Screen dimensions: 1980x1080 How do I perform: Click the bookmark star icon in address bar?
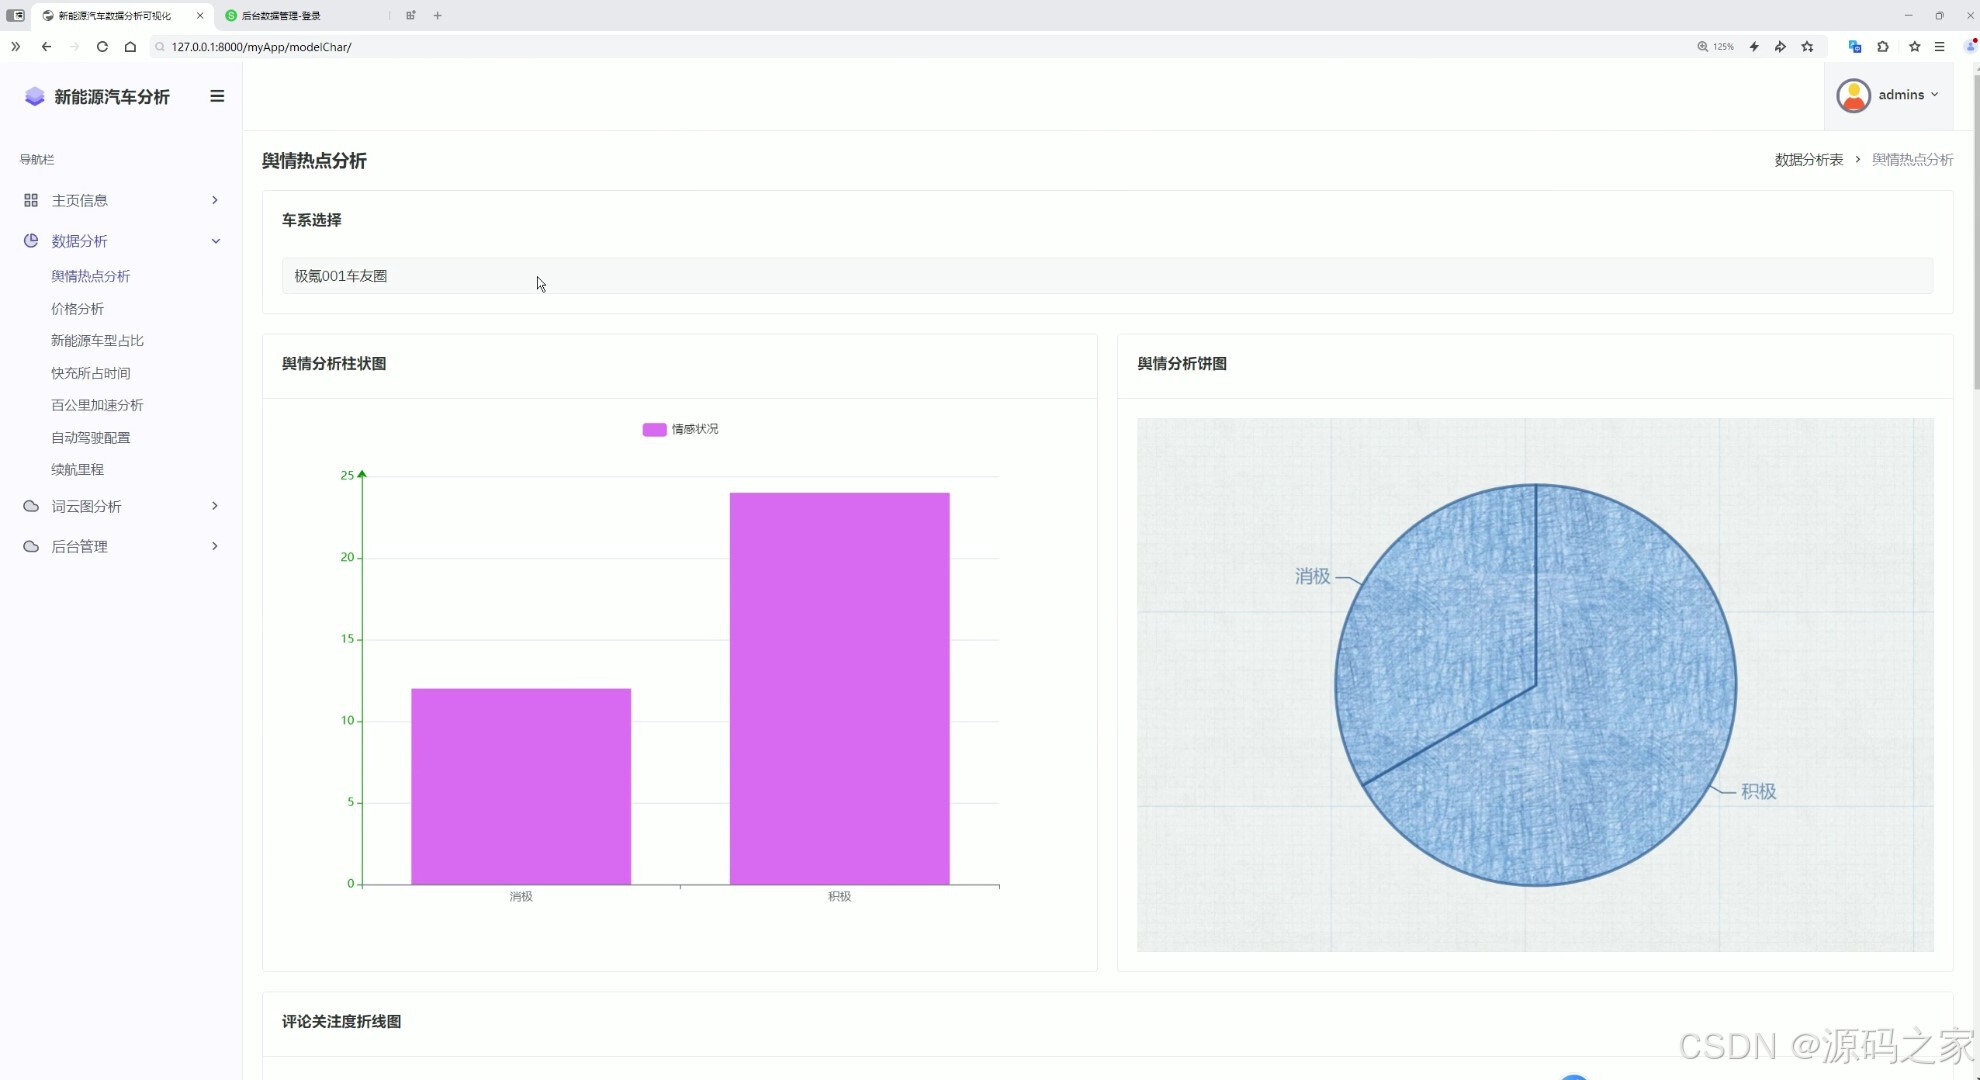click(1807, 46)
